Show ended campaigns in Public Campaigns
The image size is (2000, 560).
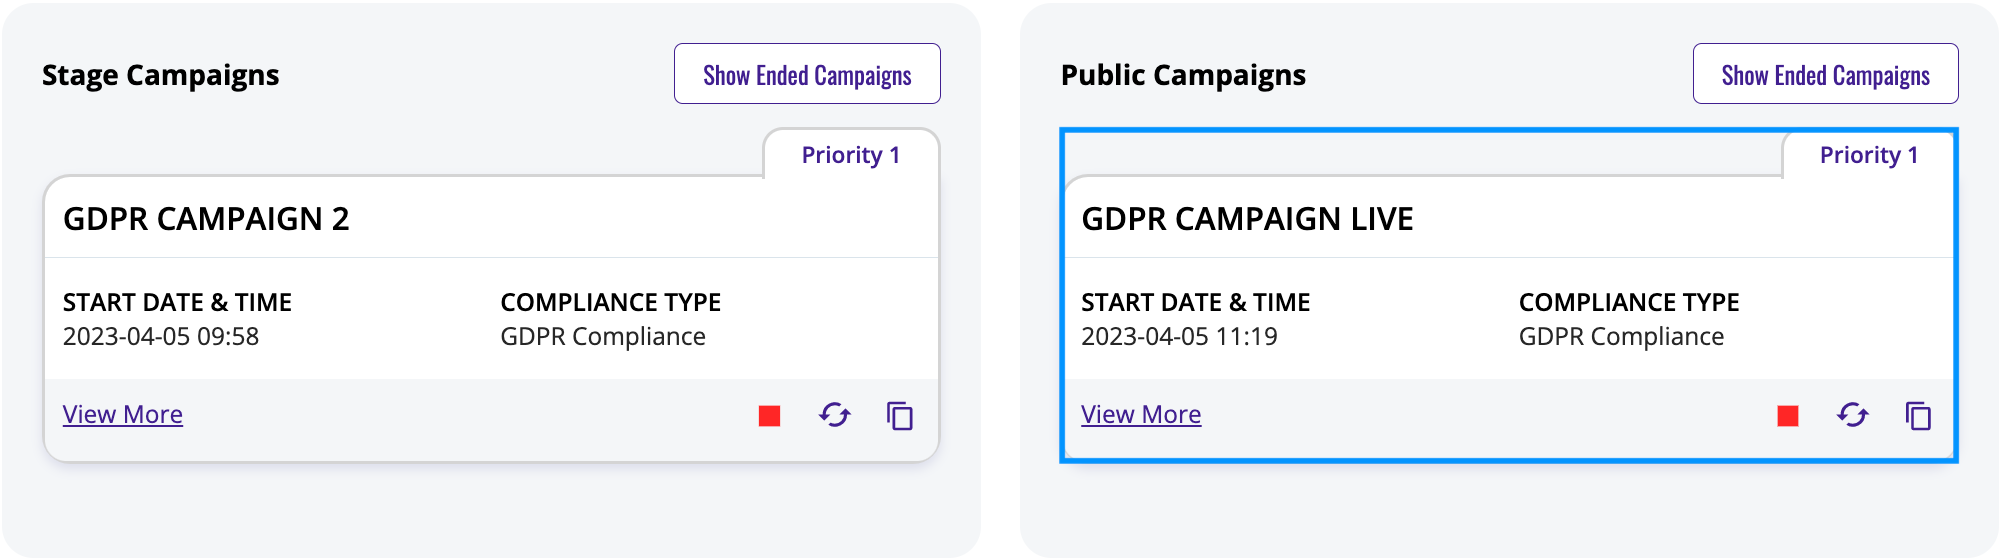pyautogui.click(x=1826, y=74)
